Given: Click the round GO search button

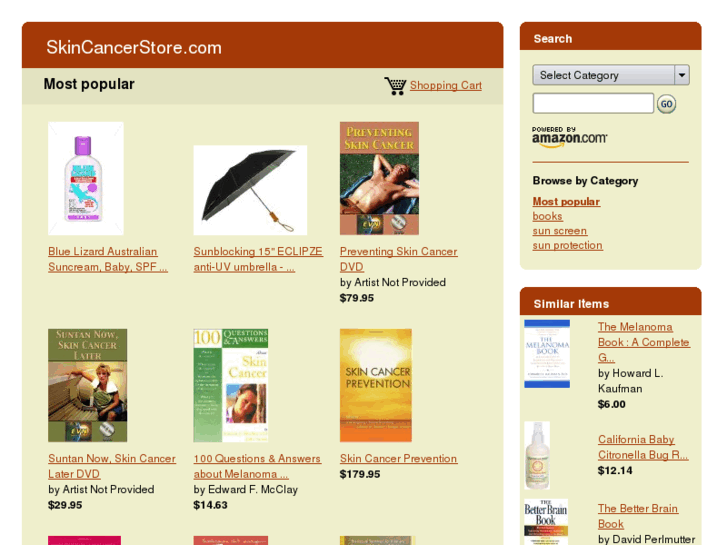Looking at the screenshot, I should (666, 104).
